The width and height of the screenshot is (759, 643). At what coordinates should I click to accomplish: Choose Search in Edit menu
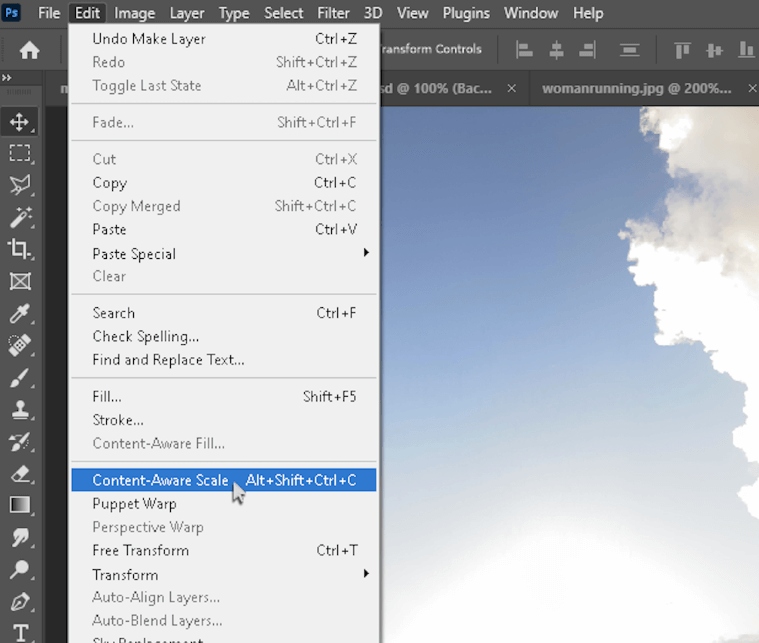pos(224,313)
